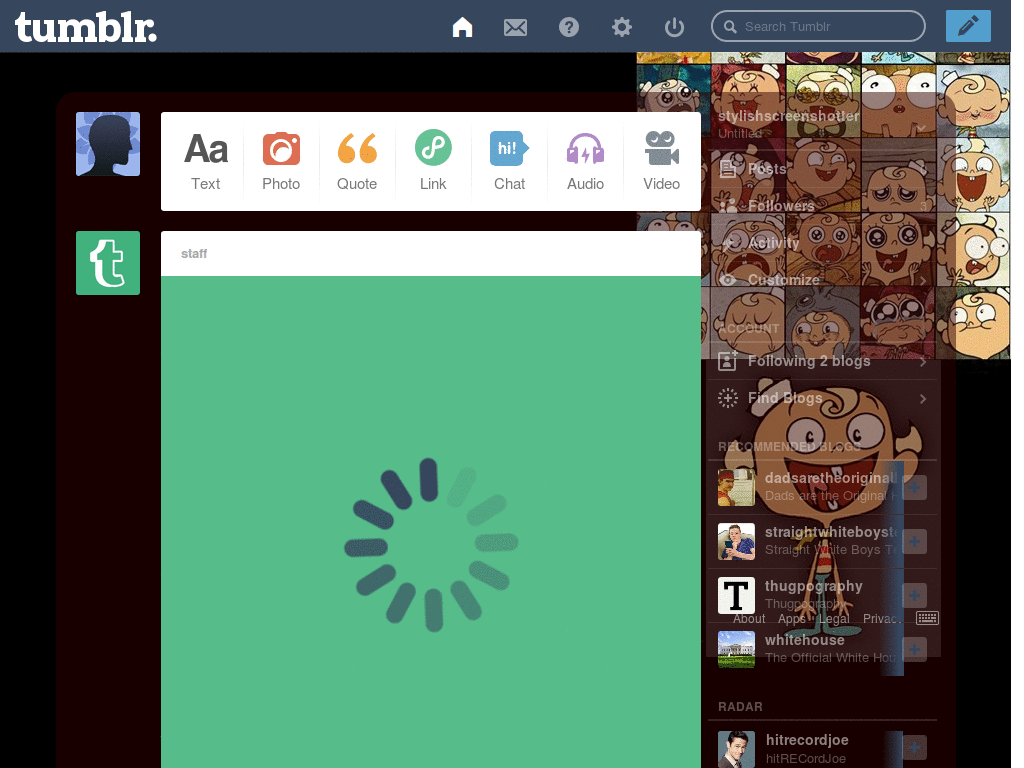The image size is (1024, 768).
Task: Create a new Text post
Action: point(206,161)
